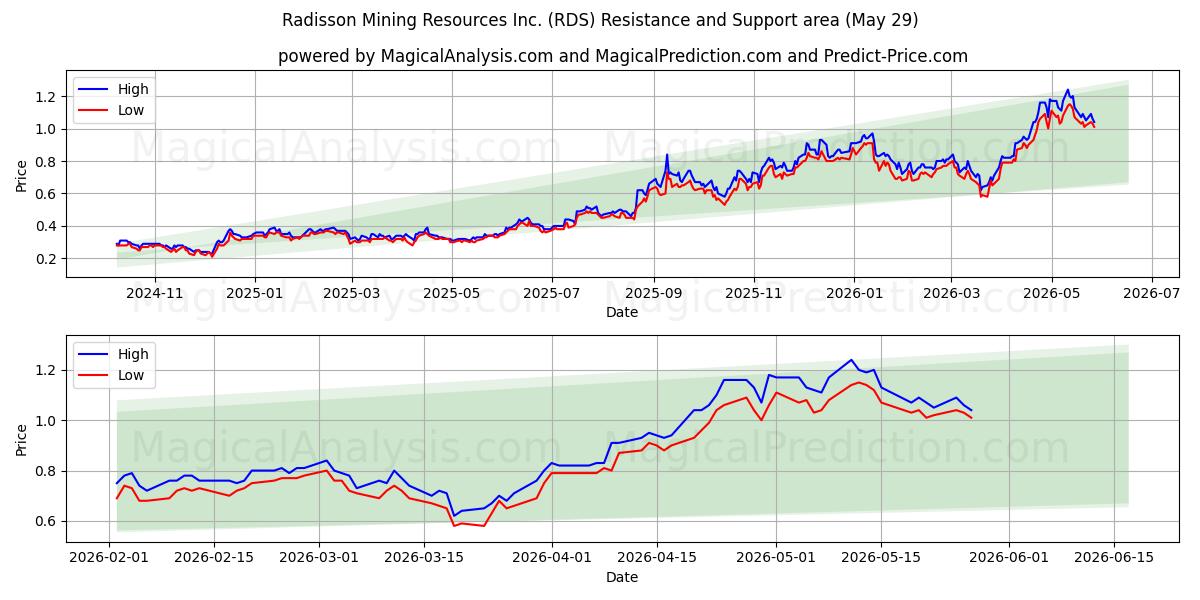Viewport: 1200px width, 600px height.
Task: Click the 2024-11 tick label on top chart
Action: click(155, 294)
